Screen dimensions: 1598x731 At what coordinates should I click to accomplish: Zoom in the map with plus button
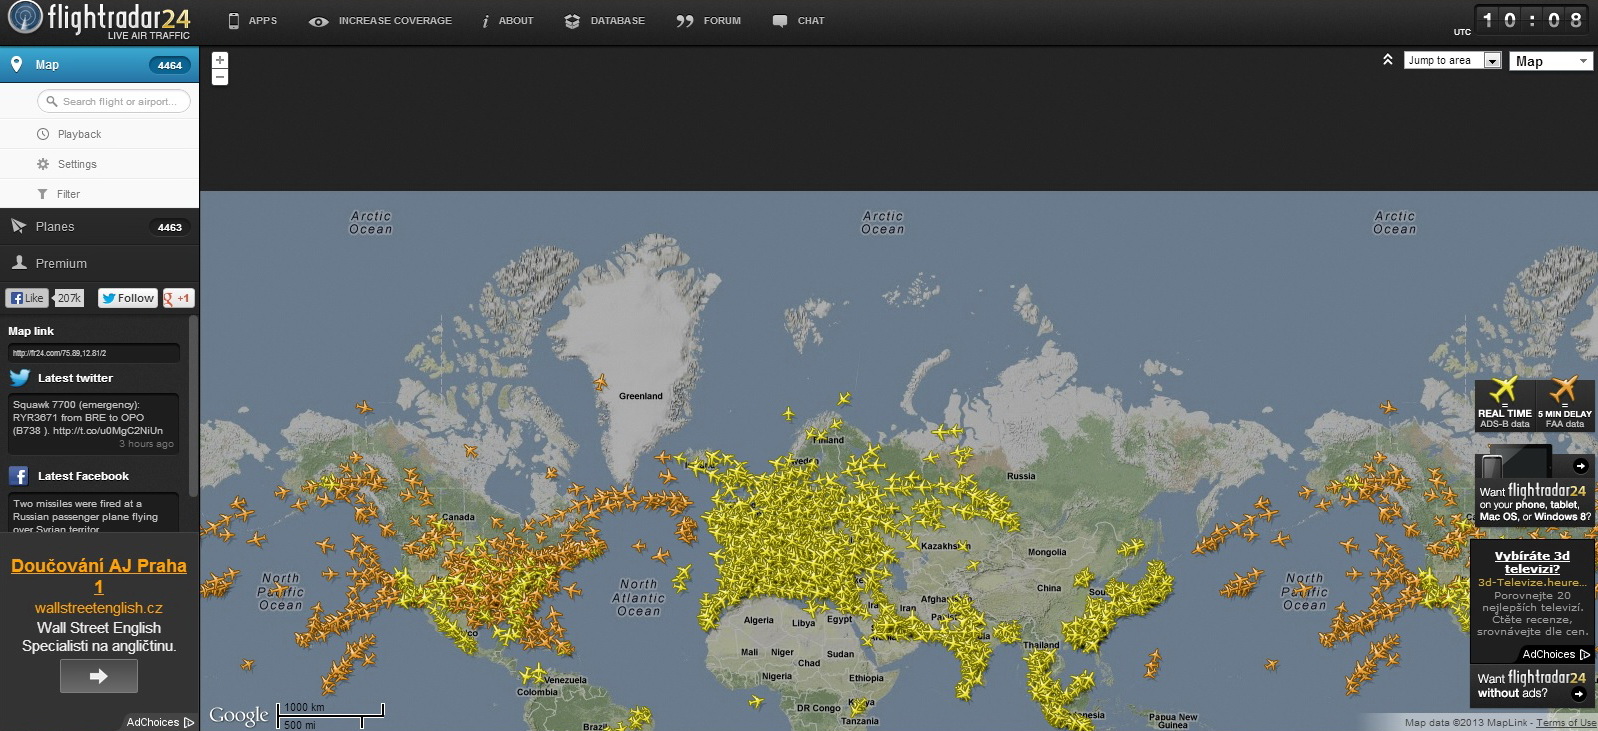click(220, 60)
